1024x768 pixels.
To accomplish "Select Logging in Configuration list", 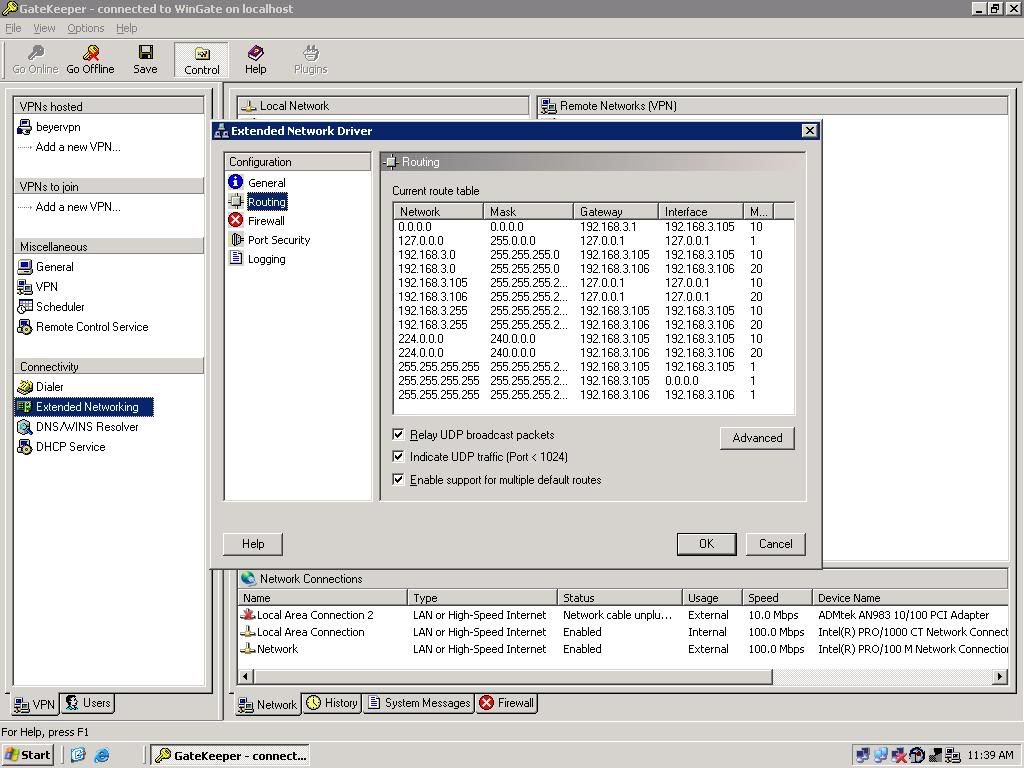I will click(x=257, y=259).
